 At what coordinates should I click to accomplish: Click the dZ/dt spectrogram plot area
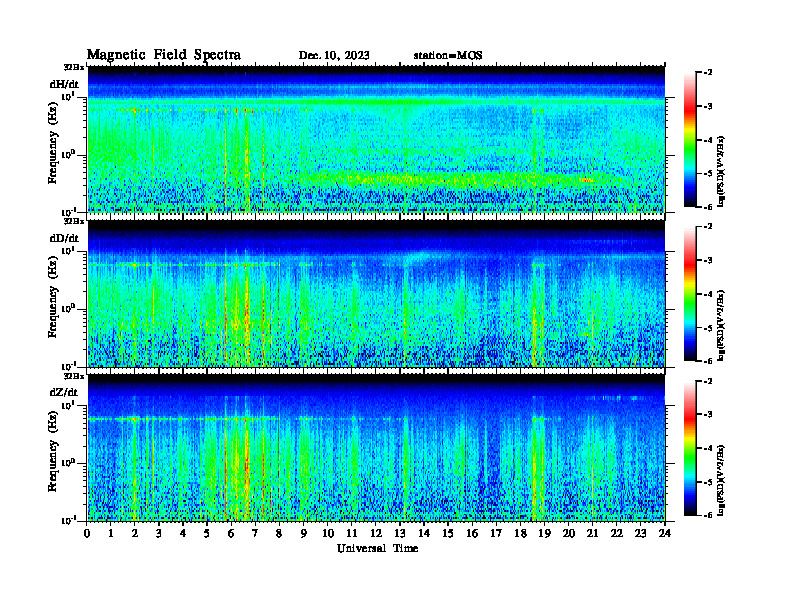376,448
